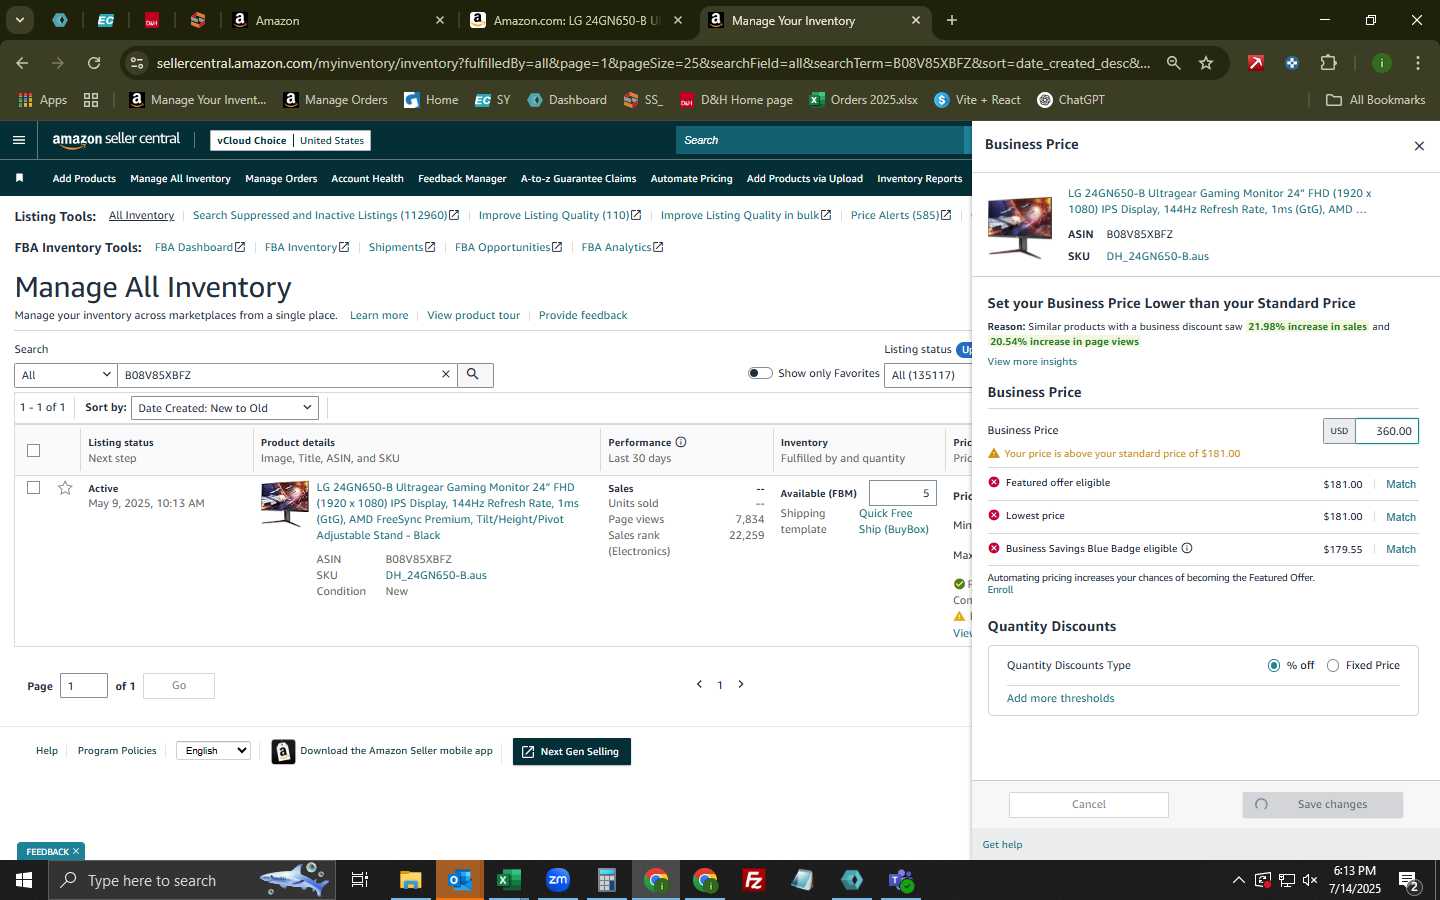Open Add Products menu item
Image resolution: width=1440 pixels, height=900 pixels.
[x=84, y=178]
